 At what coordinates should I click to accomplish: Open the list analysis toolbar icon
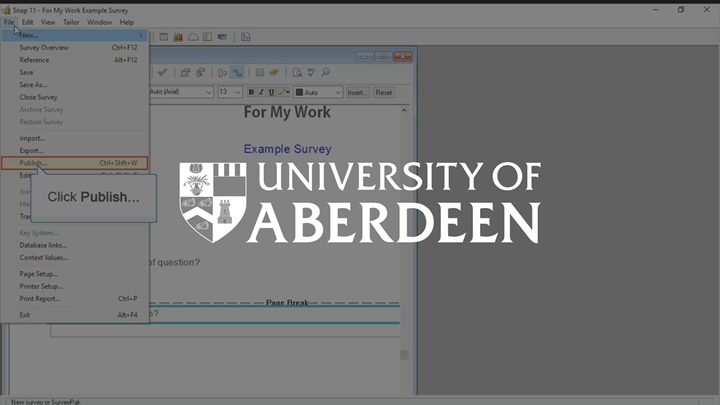[208, 37]
